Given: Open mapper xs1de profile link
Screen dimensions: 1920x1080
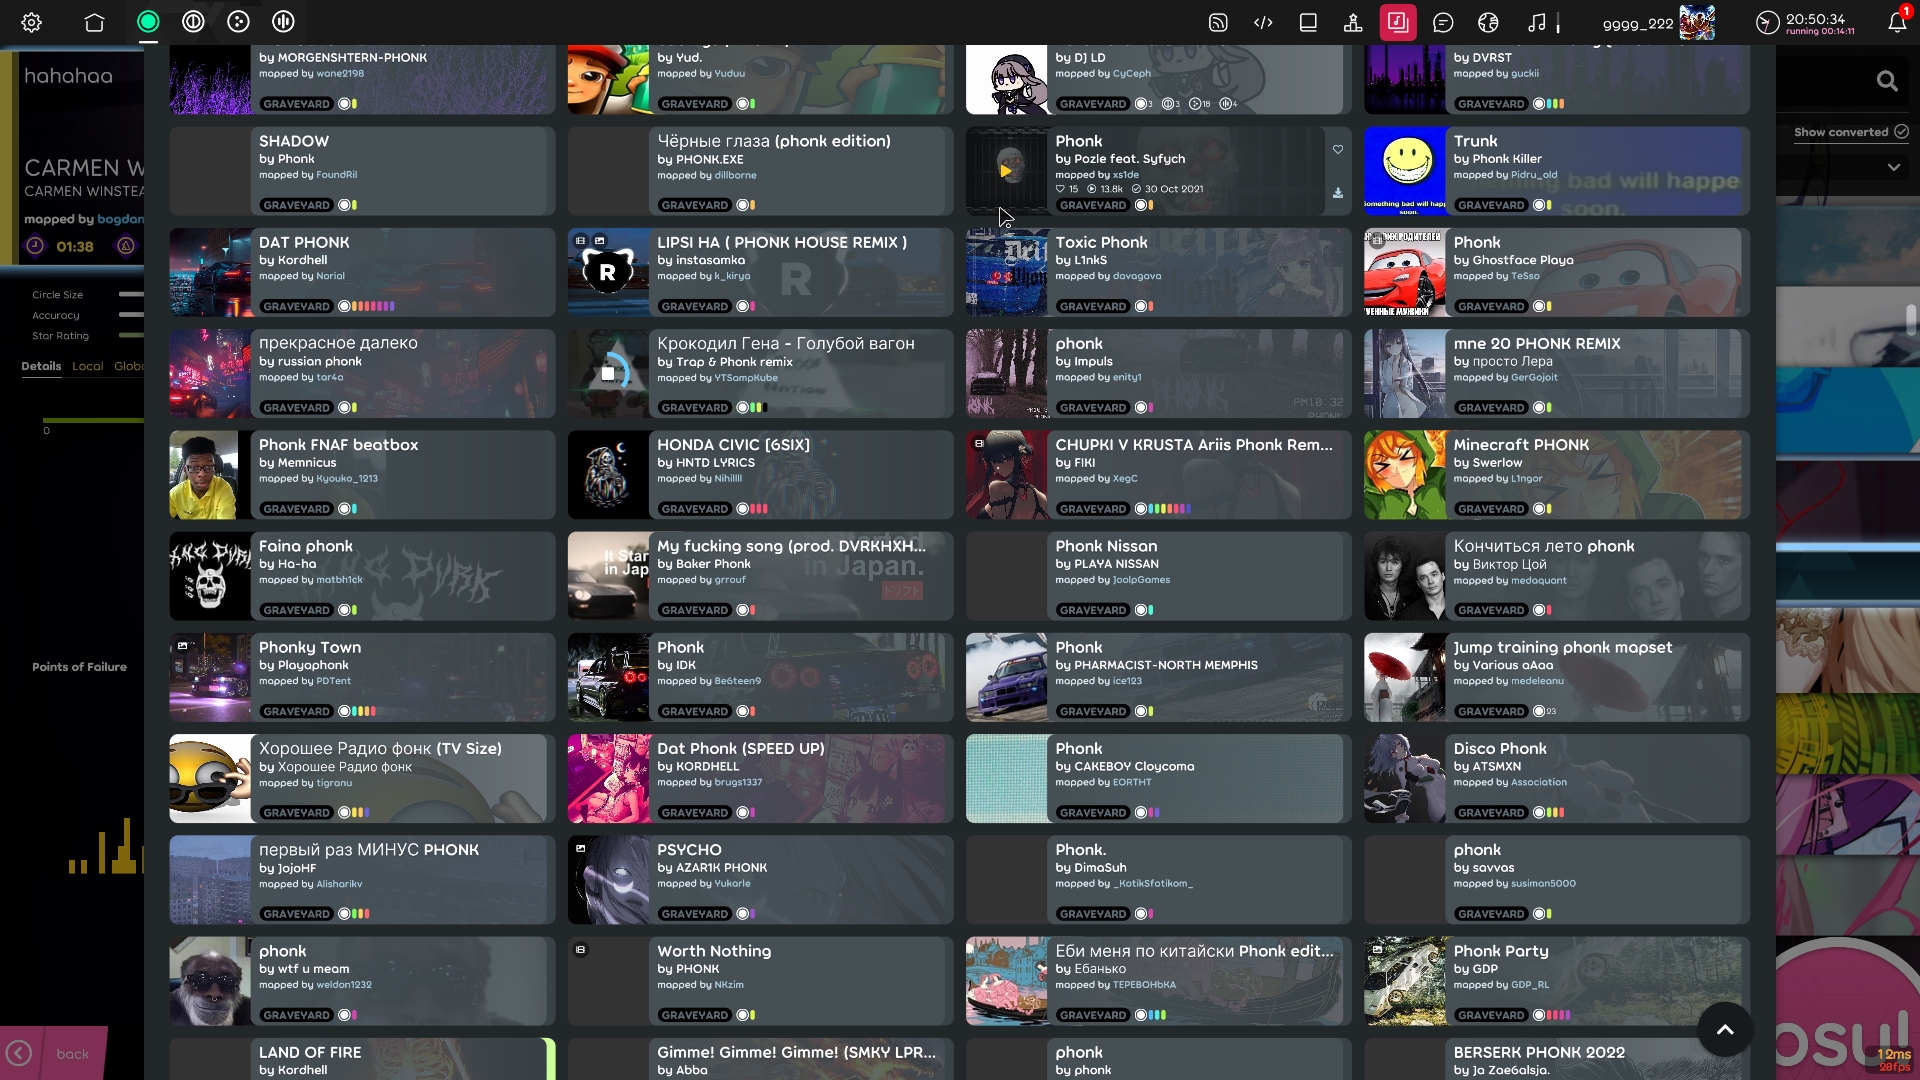Looking at the screenshot, I should click(x=1125, y=175).
